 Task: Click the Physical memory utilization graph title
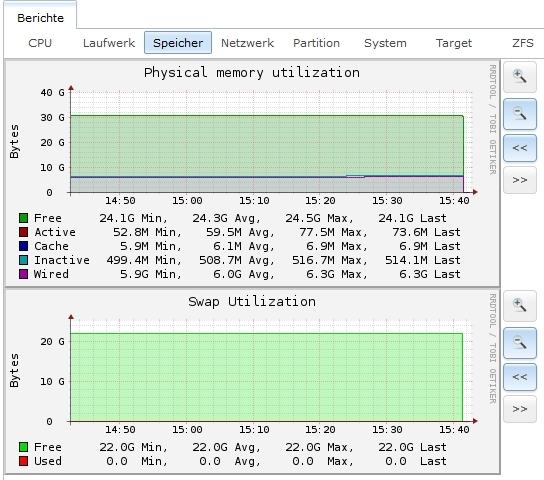[x=252, y=73]
